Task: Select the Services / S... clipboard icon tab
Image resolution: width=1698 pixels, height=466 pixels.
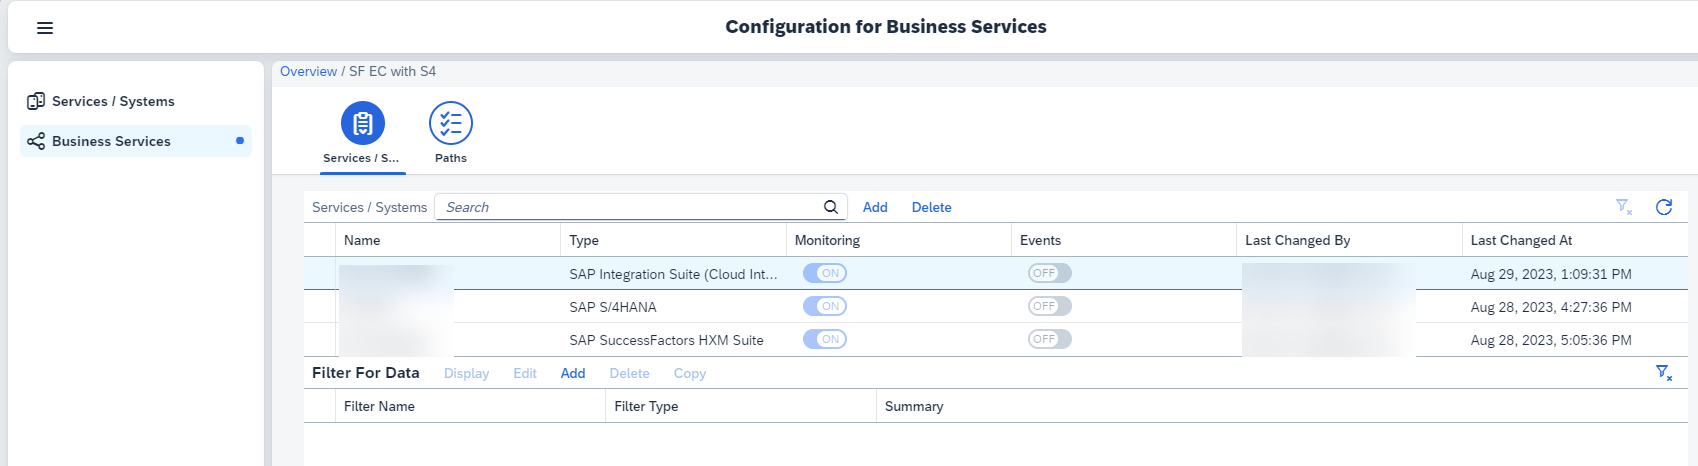Action: click(363, 123)
